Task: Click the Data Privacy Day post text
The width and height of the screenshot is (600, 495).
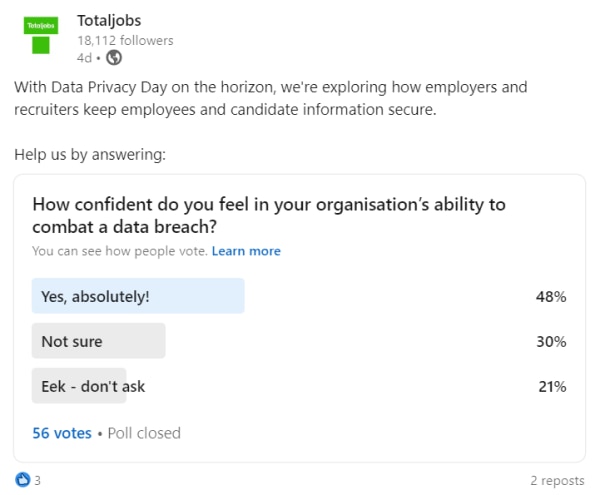Action: [271, 98]
